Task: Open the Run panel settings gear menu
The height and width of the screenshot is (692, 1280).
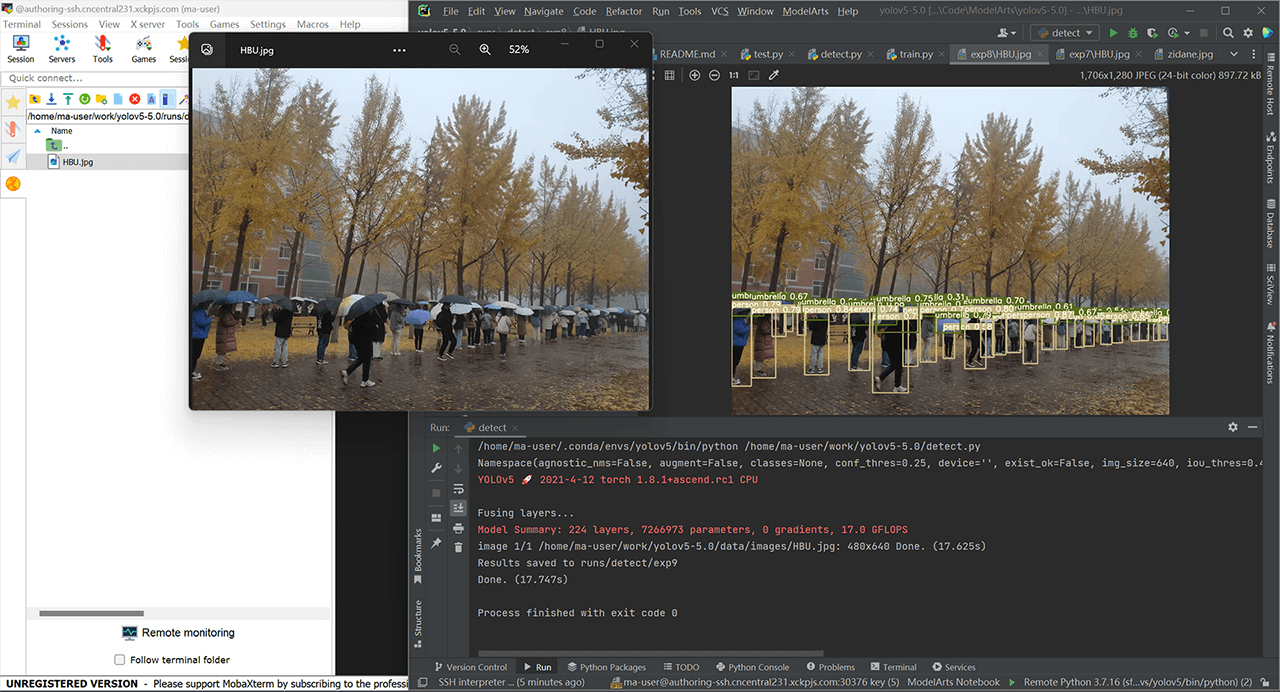Action: 1233,427
